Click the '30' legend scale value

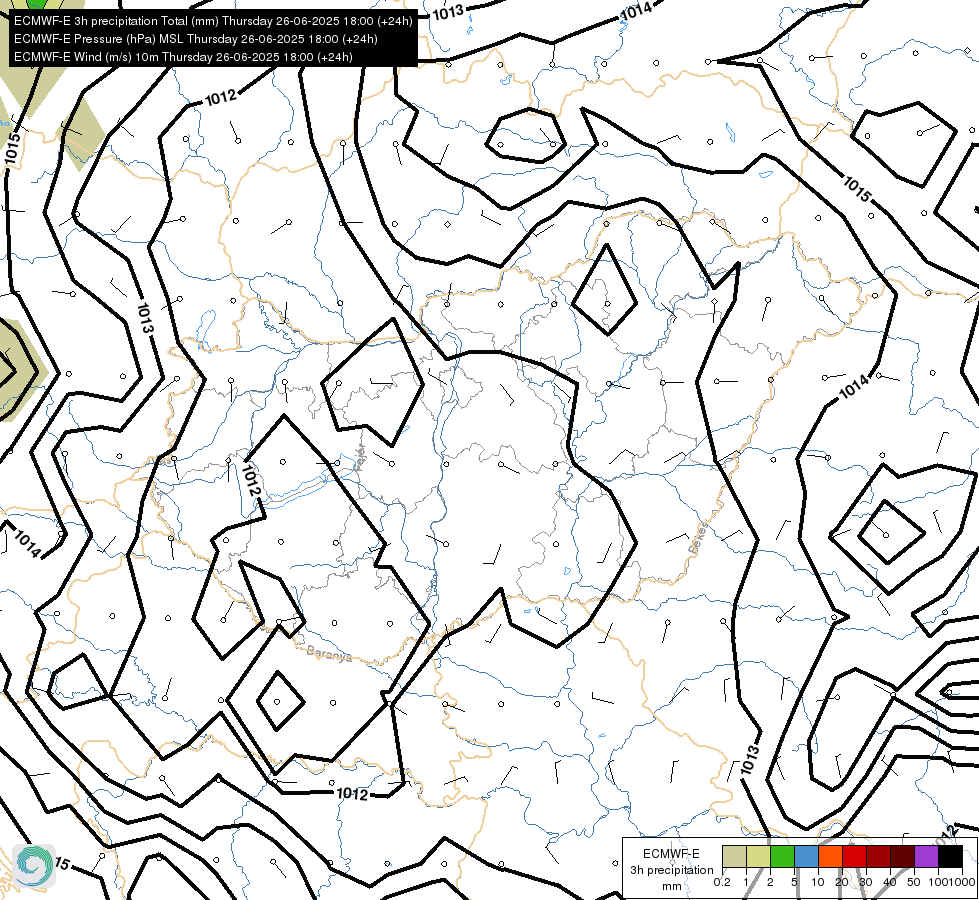(x=865, y=882)
